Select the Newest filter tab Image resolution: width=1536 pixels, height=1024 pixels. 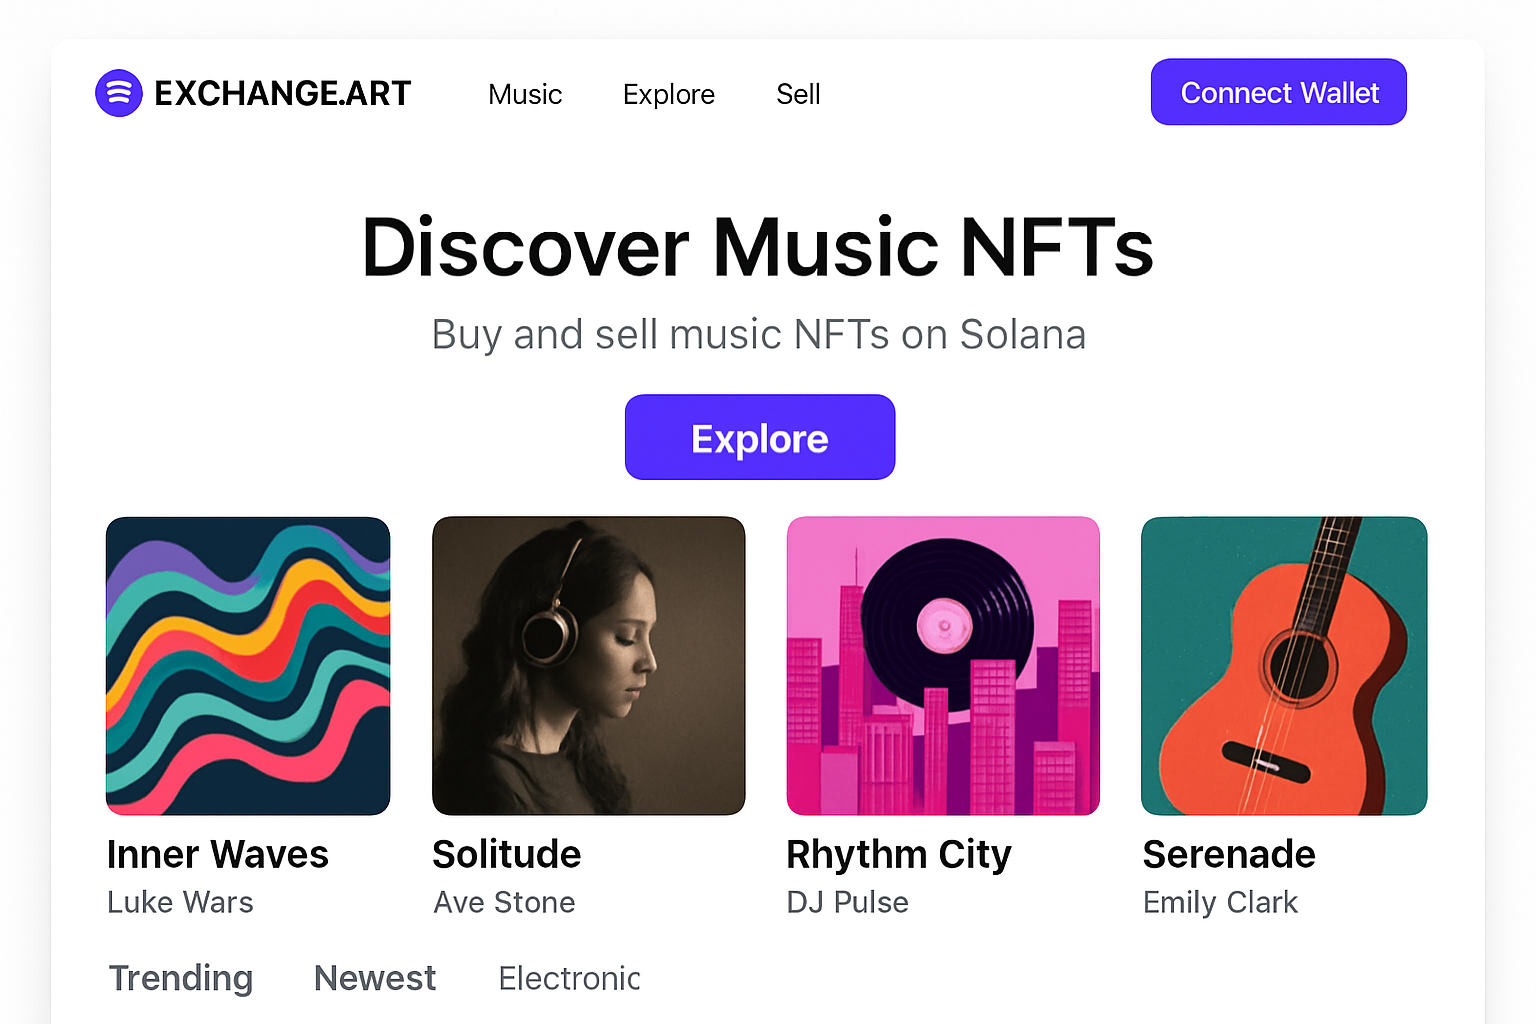[374, 978]
